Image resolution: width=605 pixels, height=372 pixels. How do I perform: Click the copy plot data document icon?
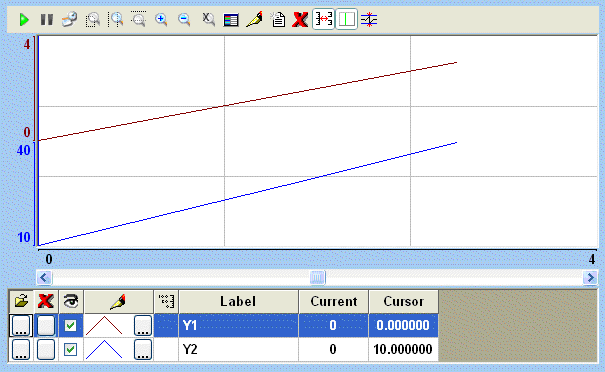click(277, 19)
